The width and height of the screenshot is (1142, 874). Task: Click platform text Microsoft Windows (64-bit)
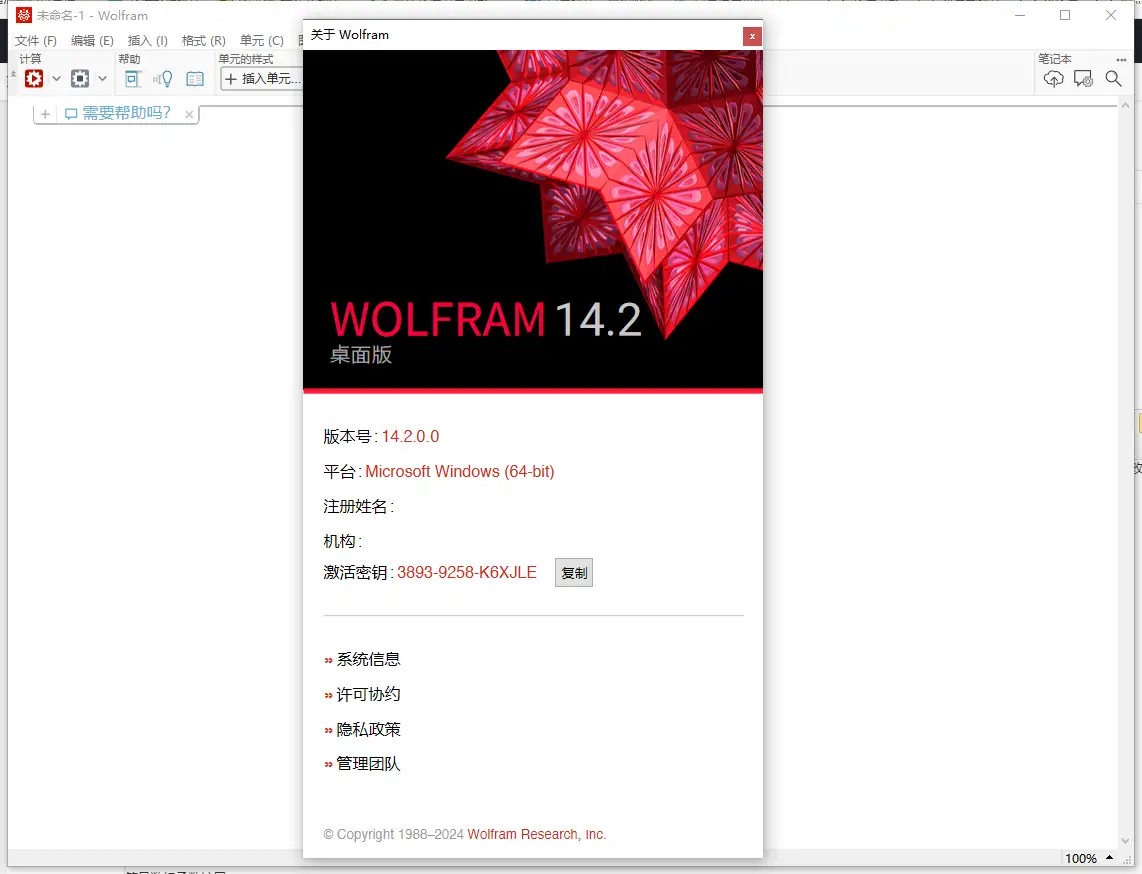pyautogui.click(x=460, y=471)
